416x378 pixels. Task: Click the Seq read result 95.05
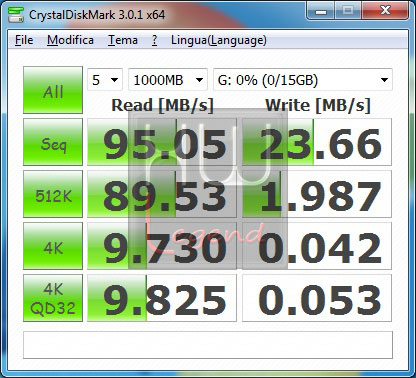(x=162, y=142)
